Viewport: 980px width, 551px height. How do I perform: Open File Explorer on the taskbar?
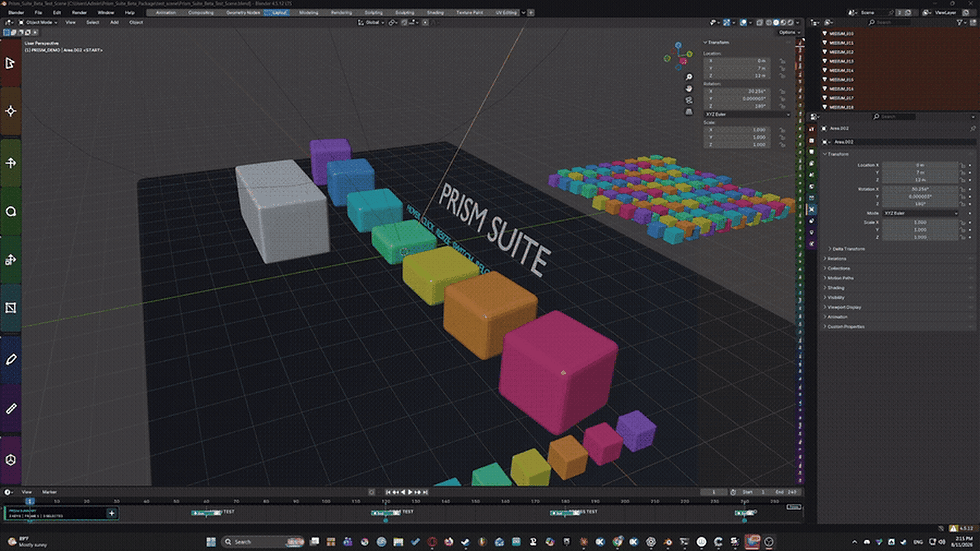pyautogui.click(x=398, y=542)
